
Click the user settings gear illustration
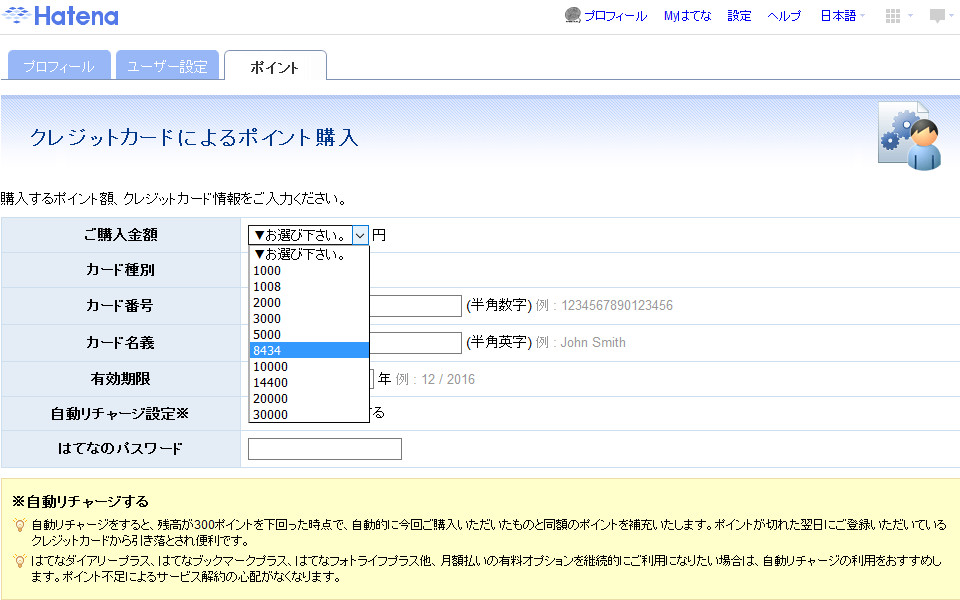click(x=909, y=136)
